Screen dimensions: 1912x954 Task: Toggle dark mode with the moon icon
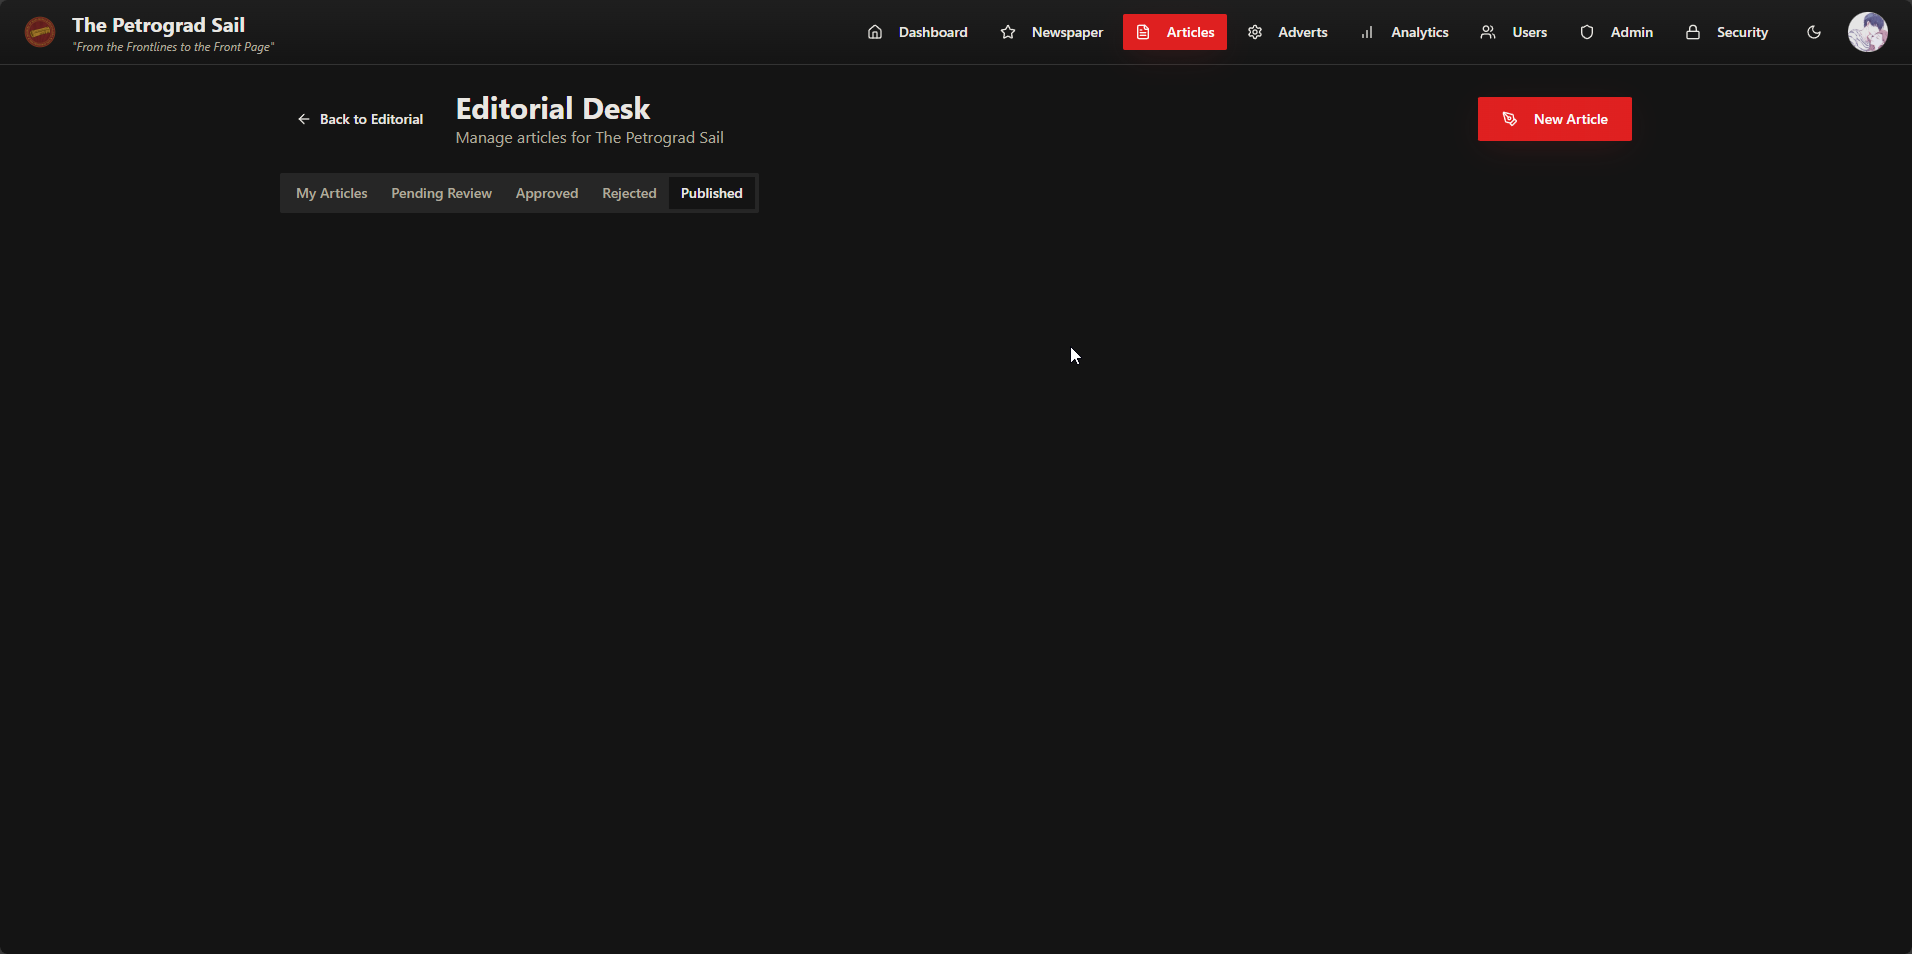(x=1814, y=32)
